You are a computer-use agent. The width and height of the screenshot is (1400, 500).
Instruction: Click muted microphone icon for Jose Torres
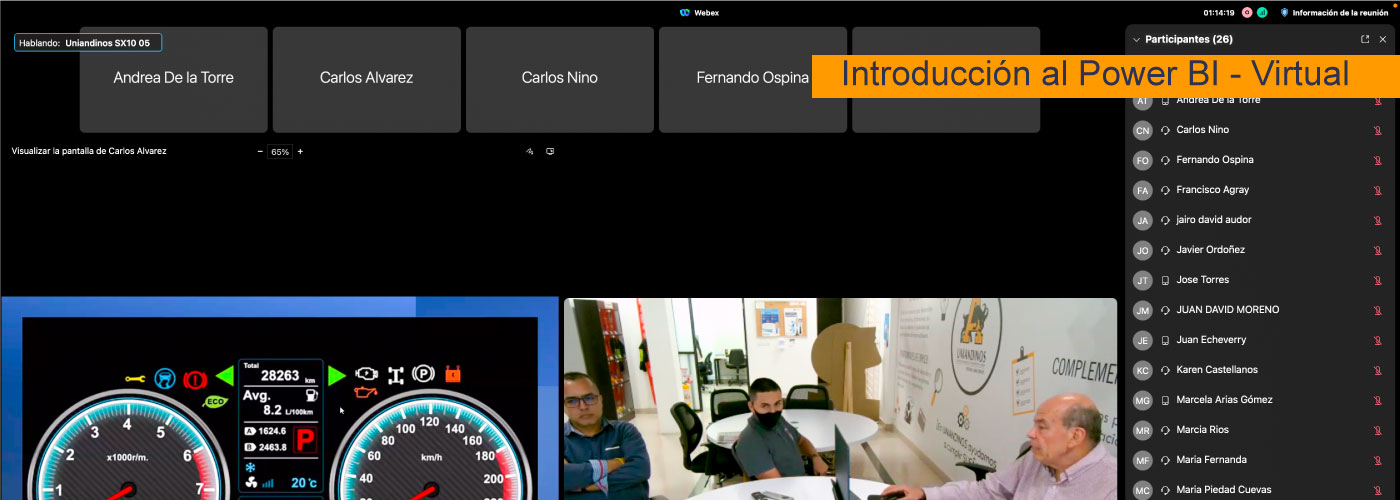point(1378,280)
